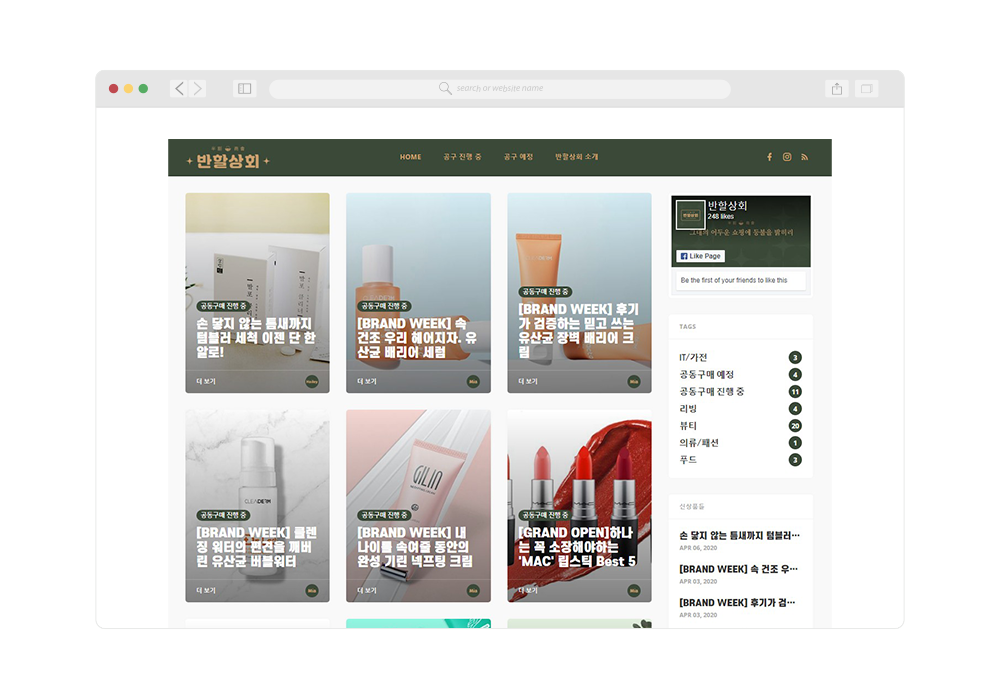Click 더 보기 on GILIN neck cream card

367,590
